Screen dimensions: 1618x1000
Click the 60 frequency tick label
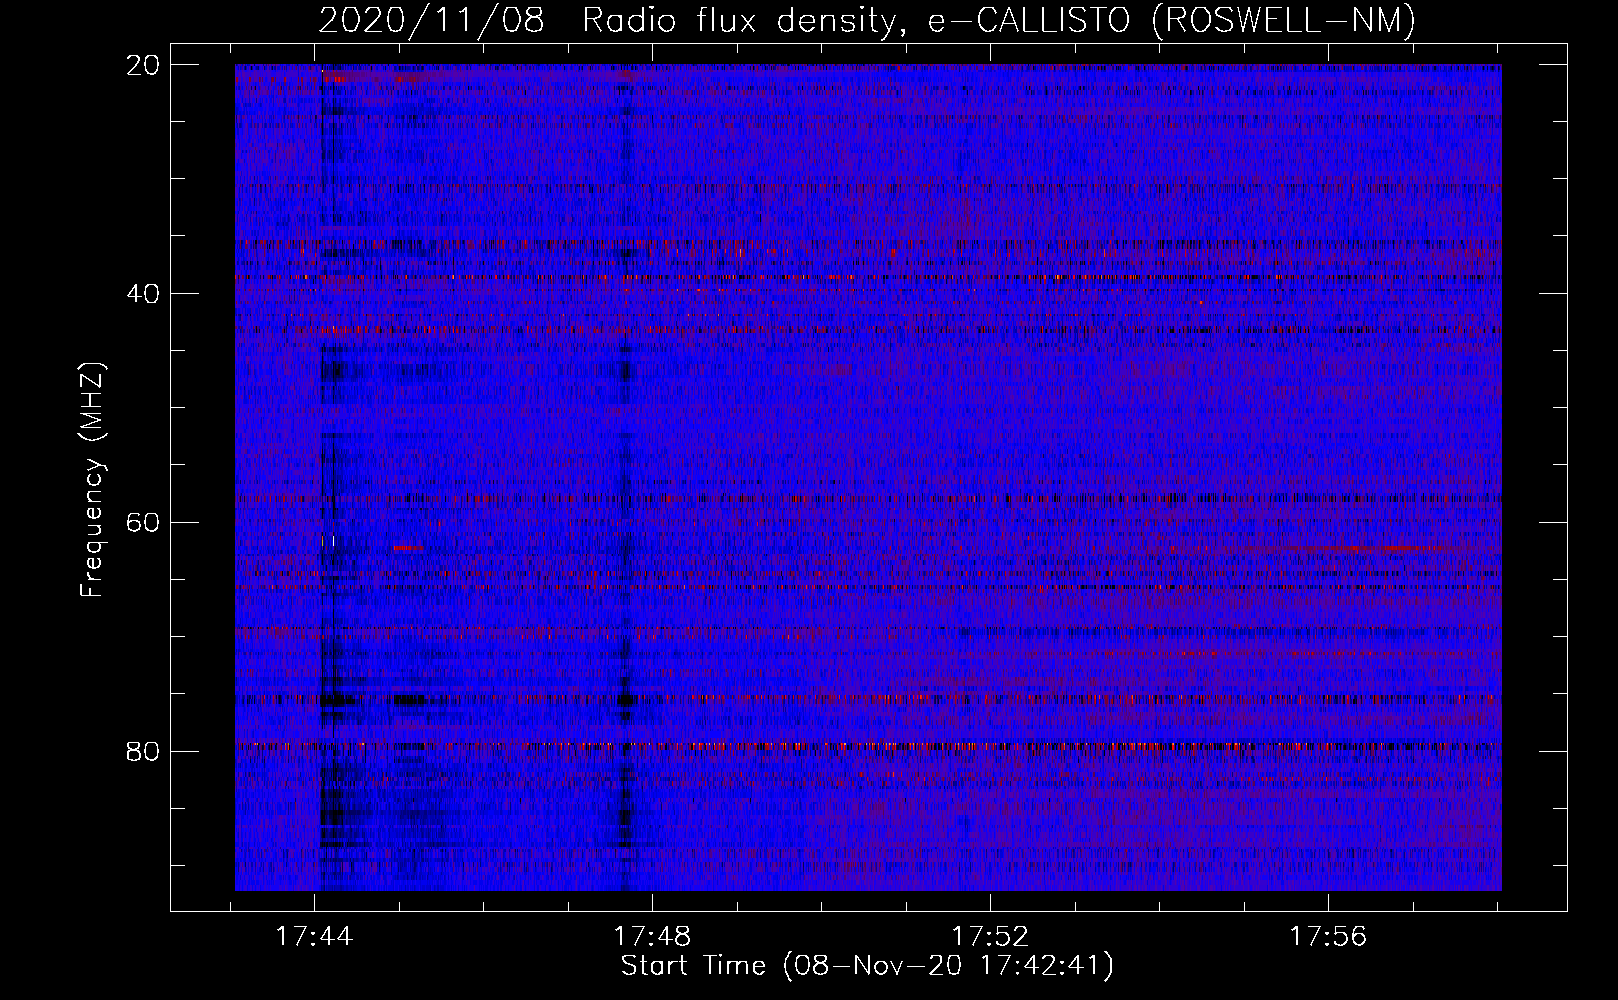(x=144, y=523)
